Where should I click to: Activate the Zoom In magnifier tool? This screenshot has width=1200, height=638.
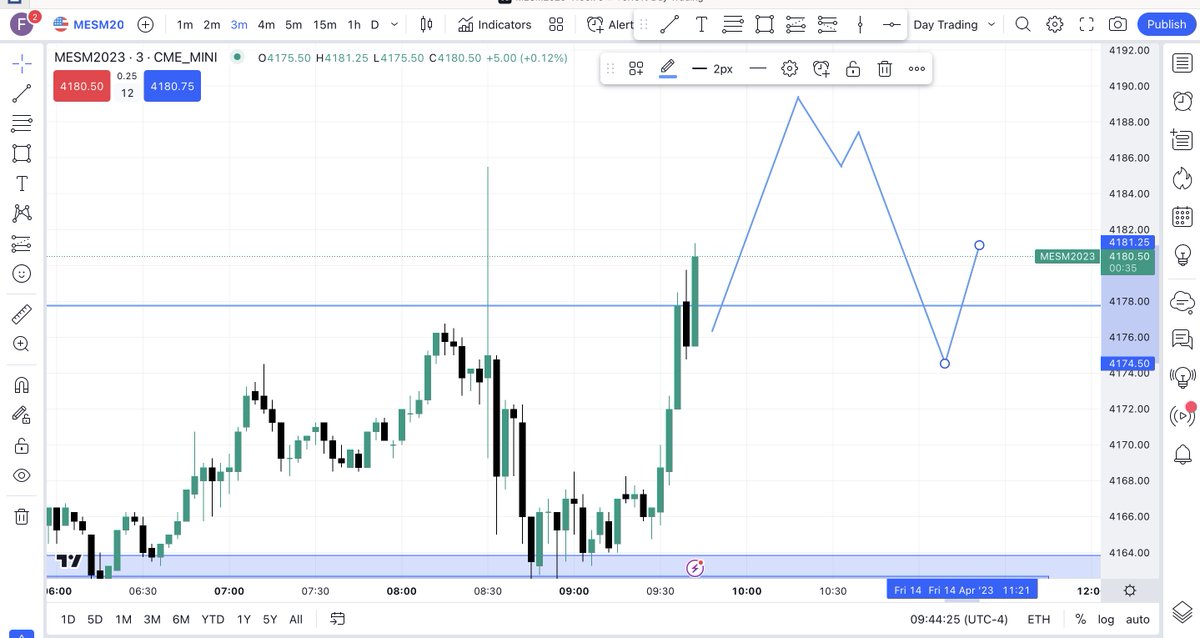pos(22,344)
